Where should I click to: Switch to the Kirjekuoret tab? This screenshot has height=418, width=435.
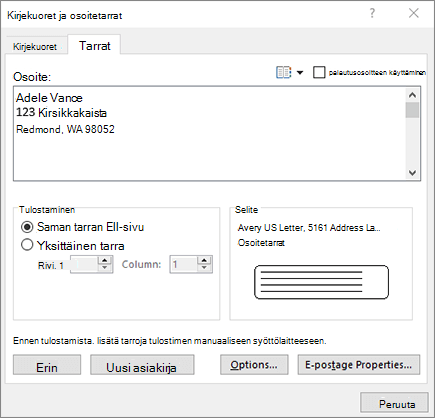tap(35, 46)
